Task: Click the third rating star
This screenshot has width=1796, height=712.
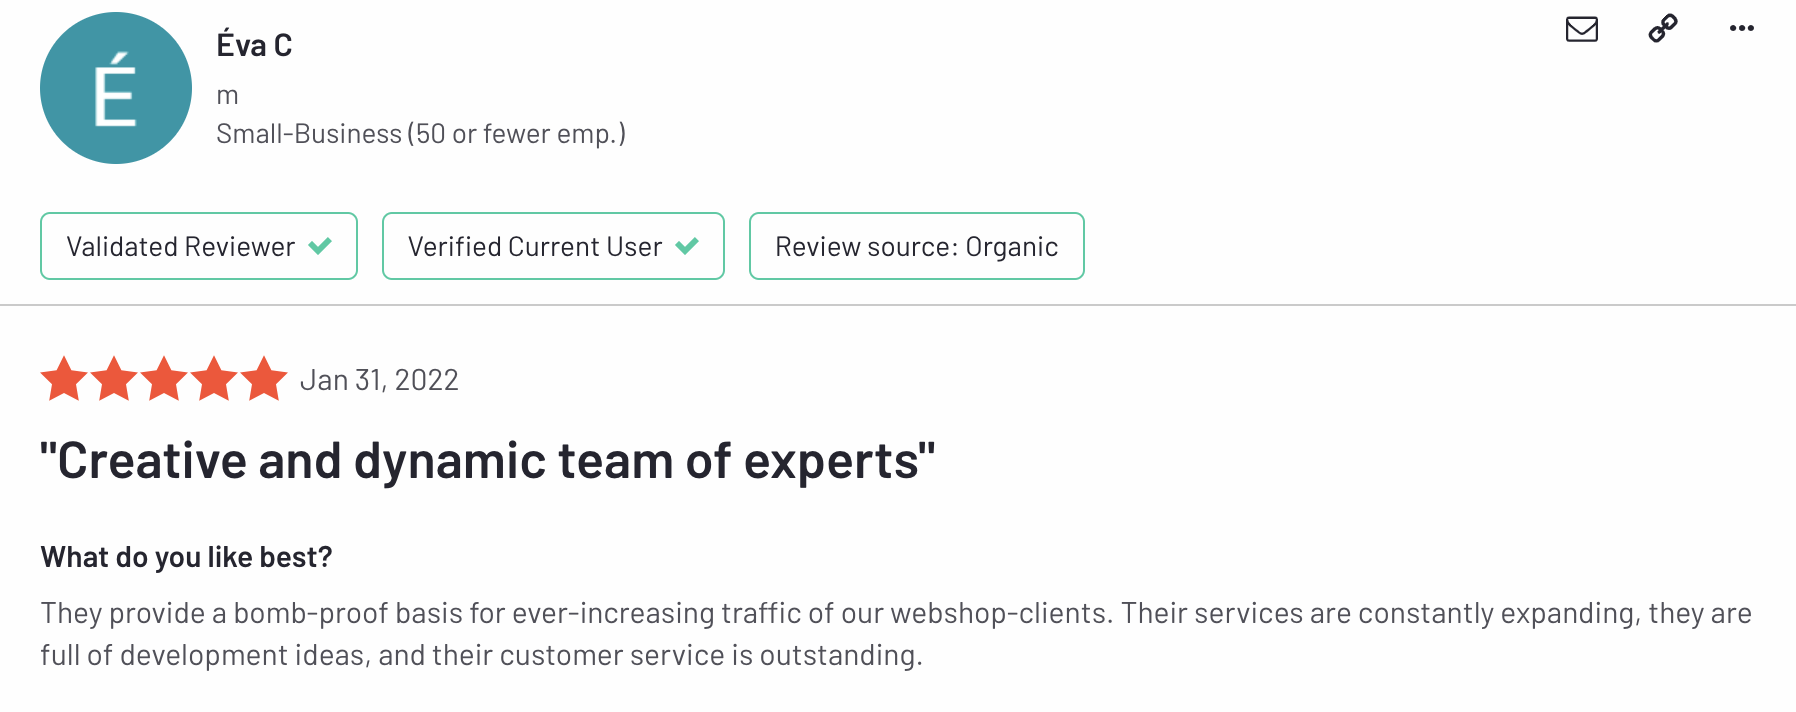Action: tap(164, 379)
